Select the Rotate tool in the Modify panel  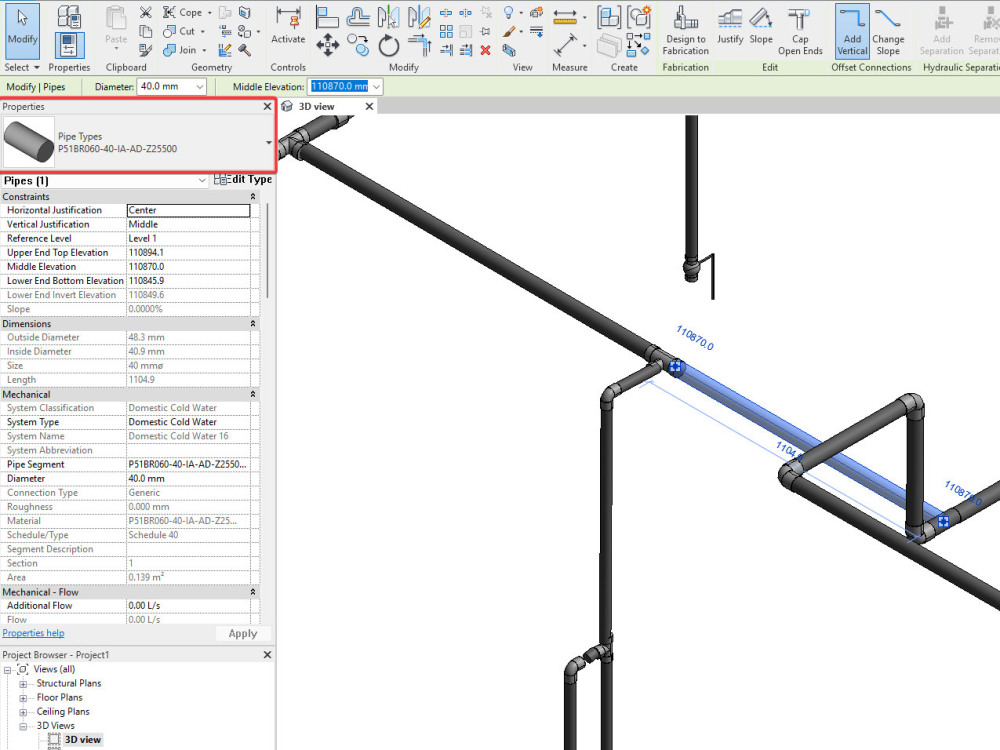tap(389, 44)
